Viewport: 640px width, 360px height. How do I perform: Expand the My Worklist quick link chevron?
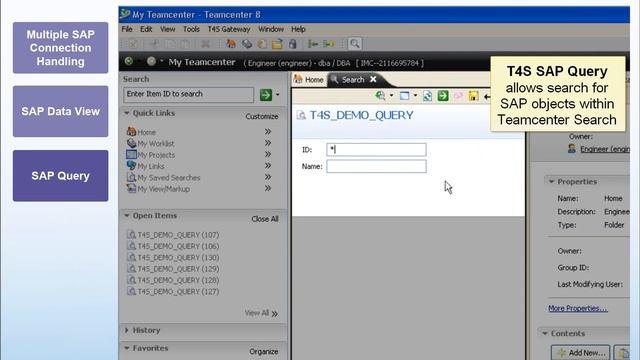pos(268,143)
